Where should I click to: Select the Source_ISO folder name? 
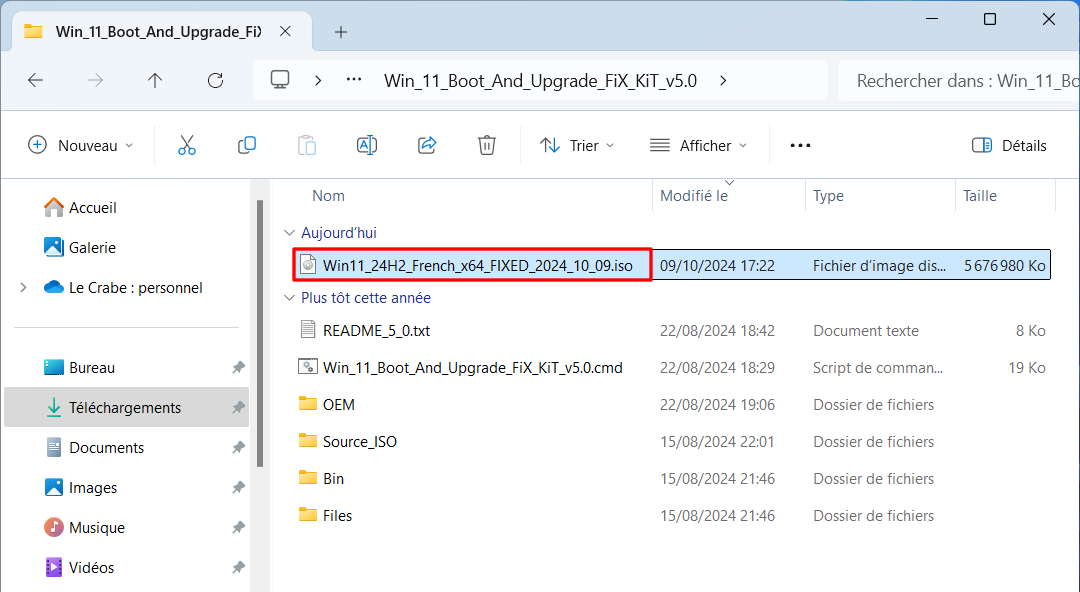[x=360, y=441]
